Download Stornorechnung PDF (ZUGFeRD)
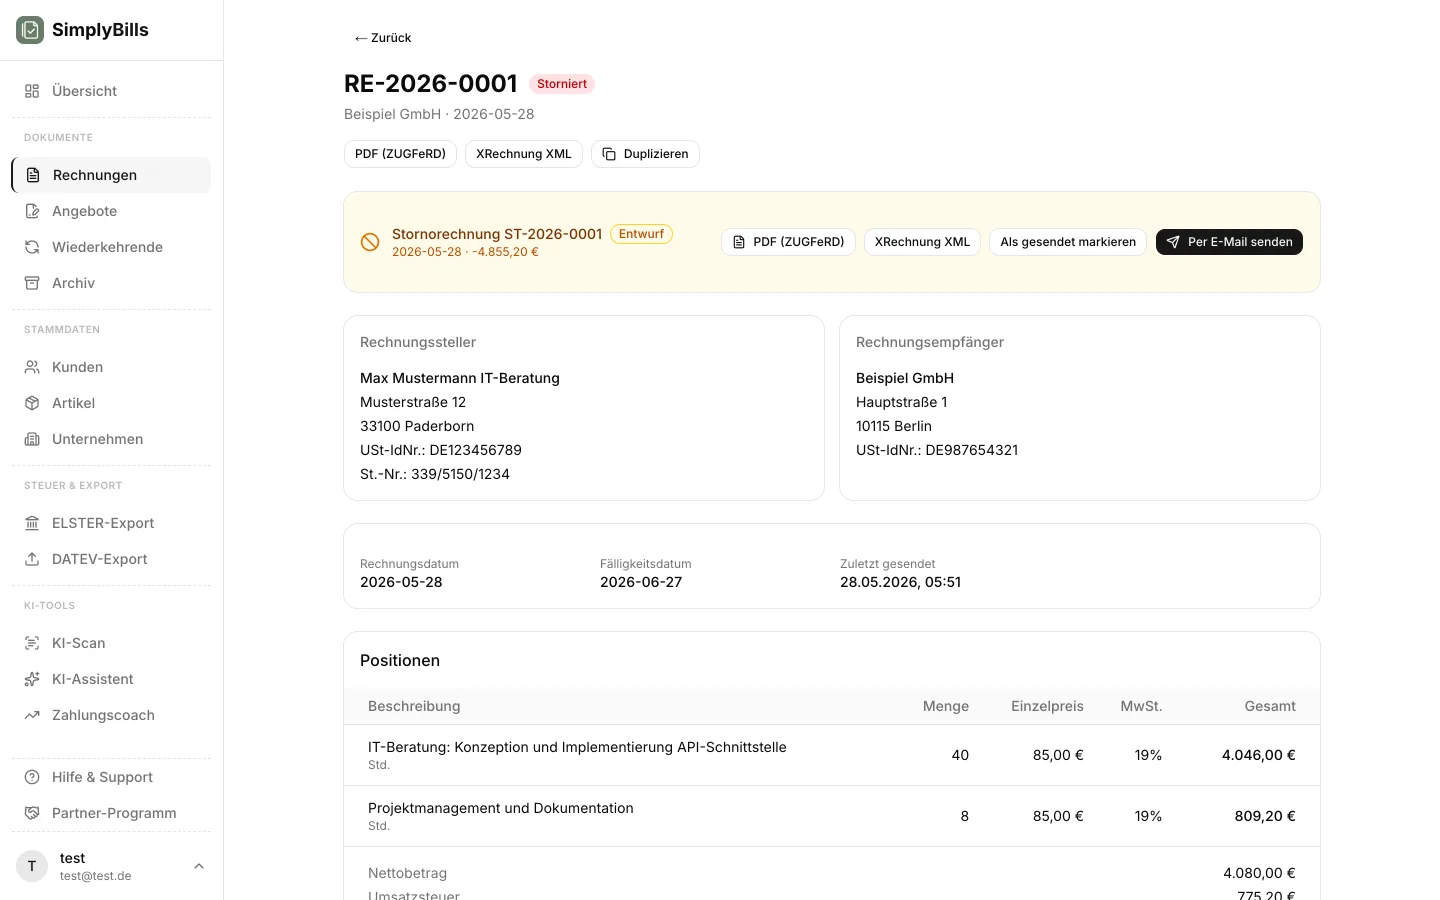1440x900 pixels. click(788, 242)
